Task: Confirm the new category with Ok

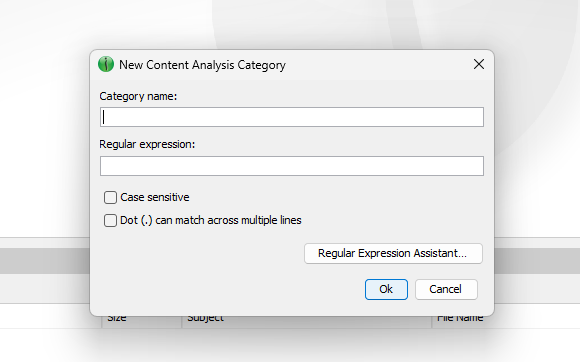Action: coord(386,289)
